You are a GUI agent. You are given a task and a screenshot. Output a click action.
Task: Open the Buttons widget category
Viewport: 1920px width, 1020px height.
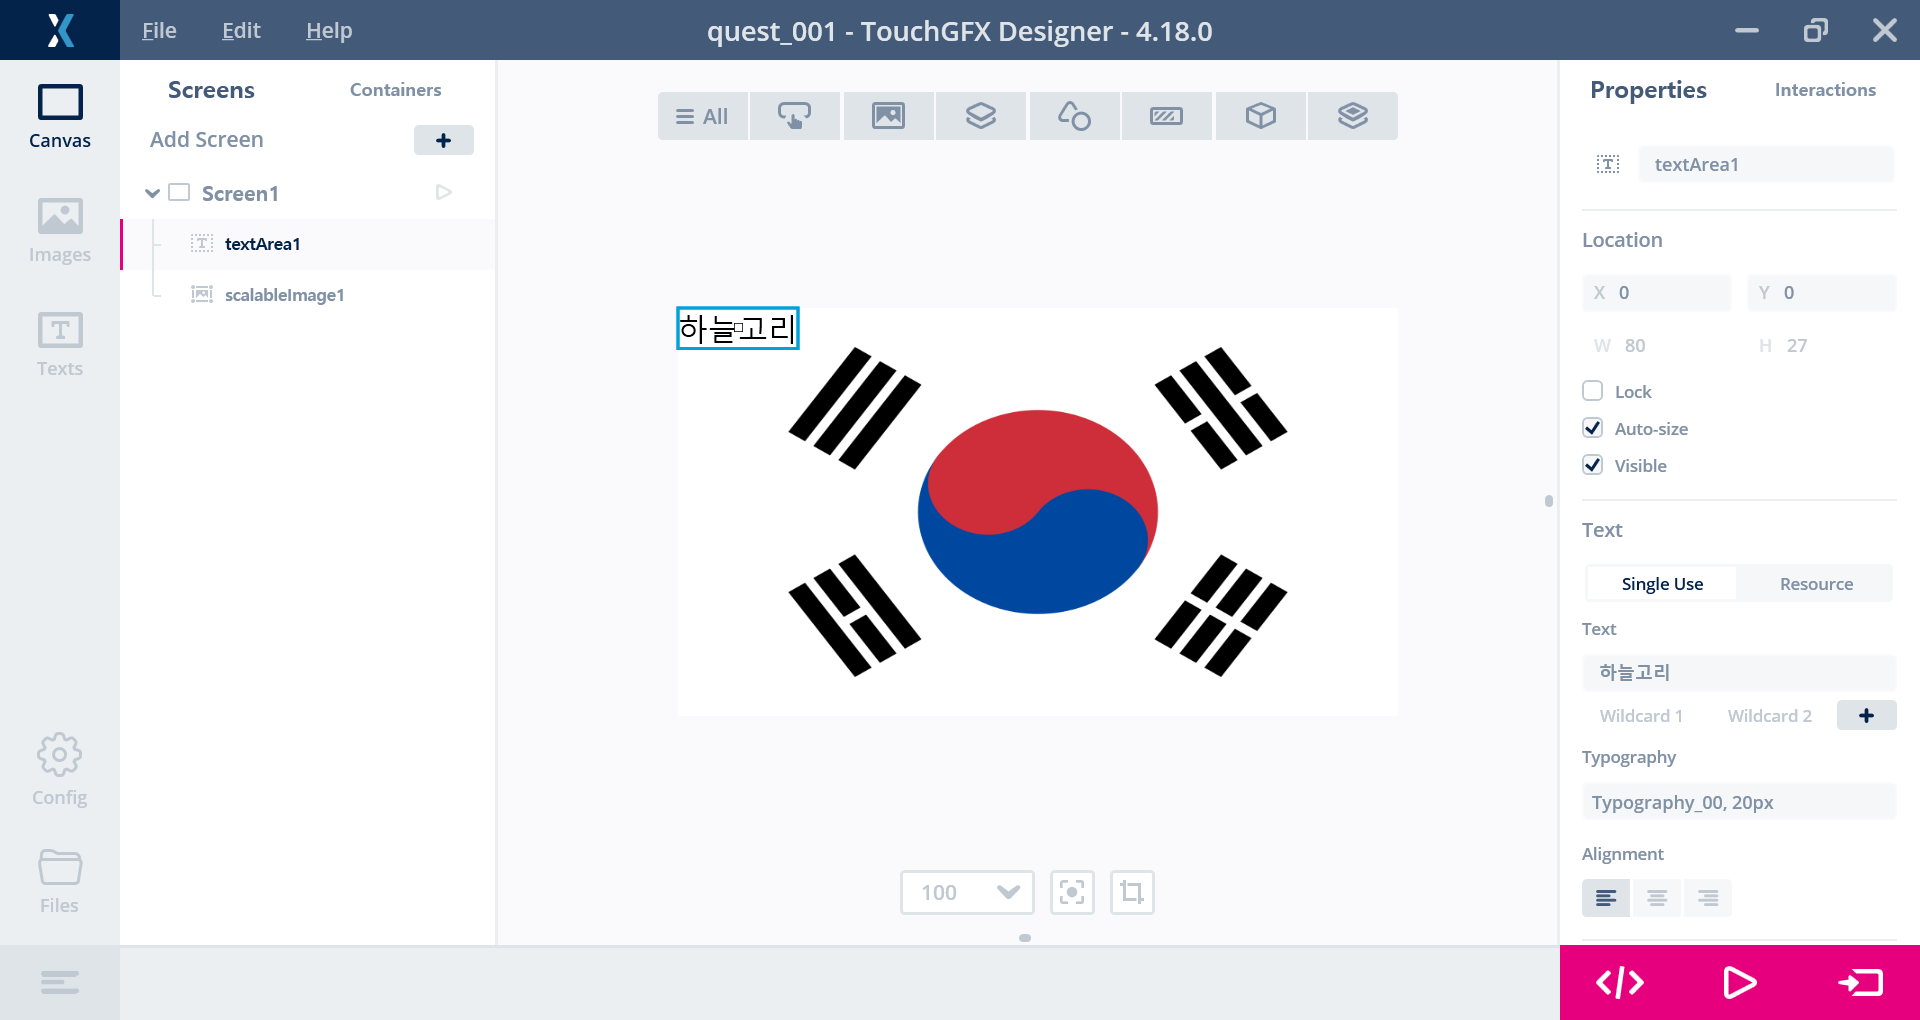click(795, 116)
